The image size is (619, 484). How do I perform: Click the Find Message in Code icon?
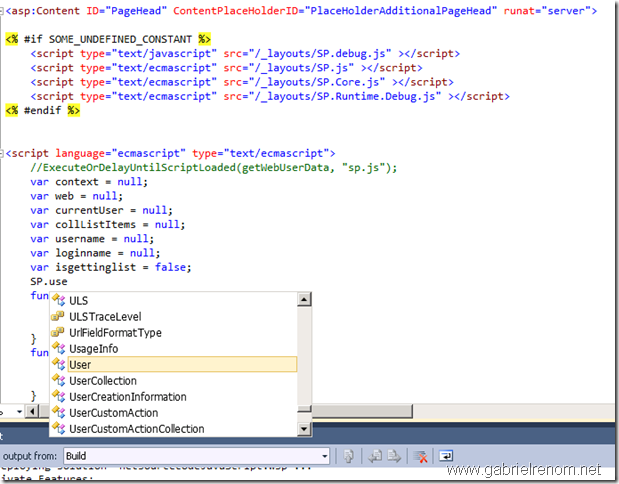(x=349, y=456)
